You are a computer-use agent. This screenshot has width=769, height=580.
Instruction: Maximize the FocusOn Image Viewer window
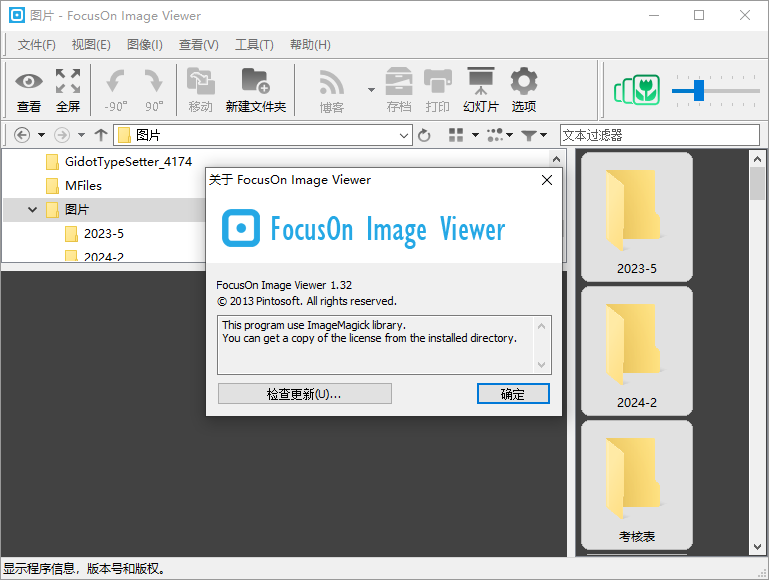click(699, 15)
